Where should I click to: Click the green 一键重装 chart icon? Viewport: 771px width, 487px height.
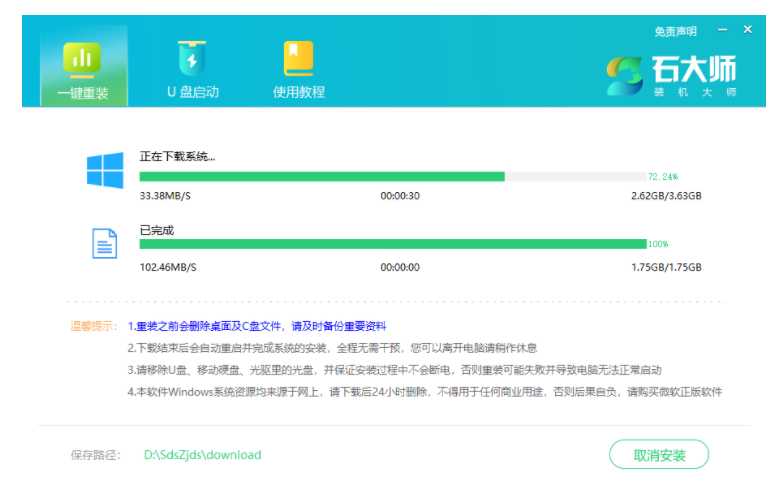tap(83, 59)
